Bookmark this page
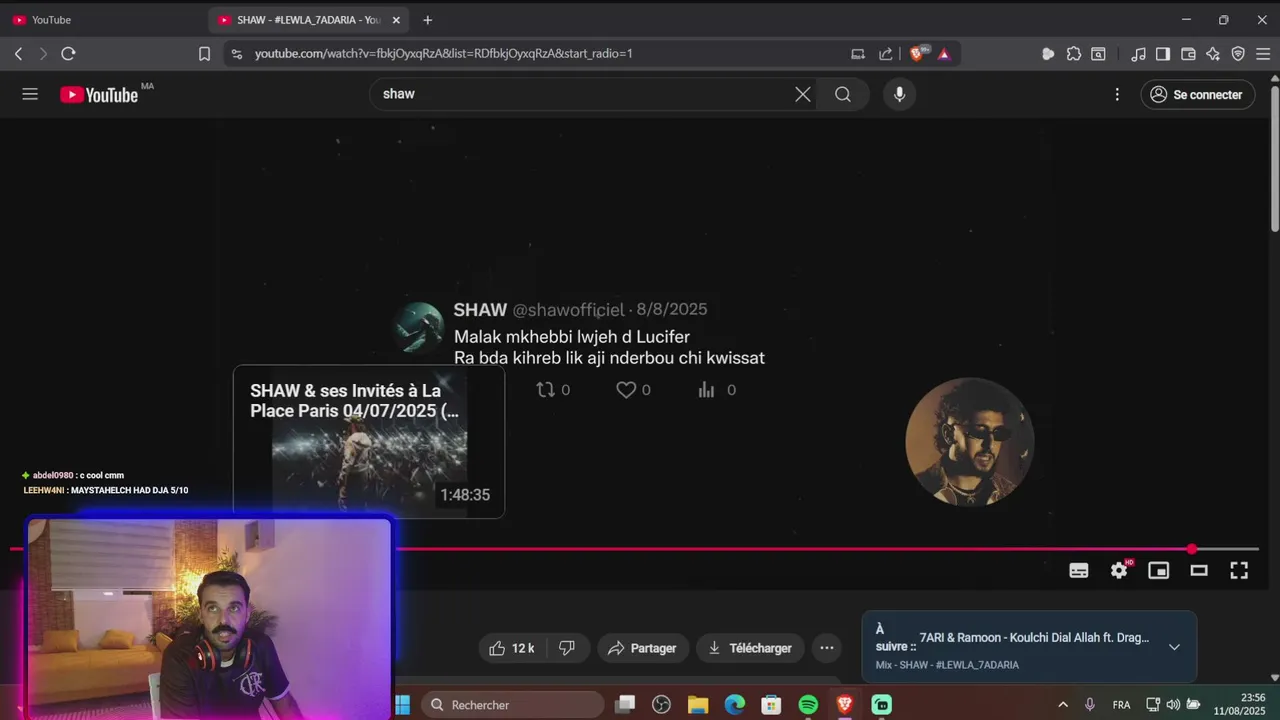Viewport: 1280px width, 720px height. [x=204, y=54]
